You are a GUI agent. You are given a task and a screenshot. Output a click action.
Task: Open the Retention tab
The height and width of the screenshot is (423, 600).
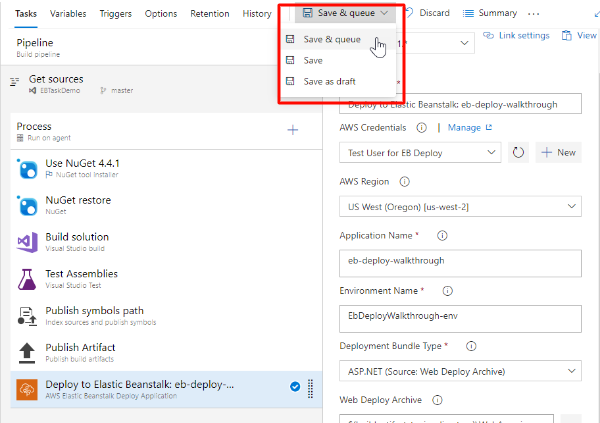click(x=210, y=14)
